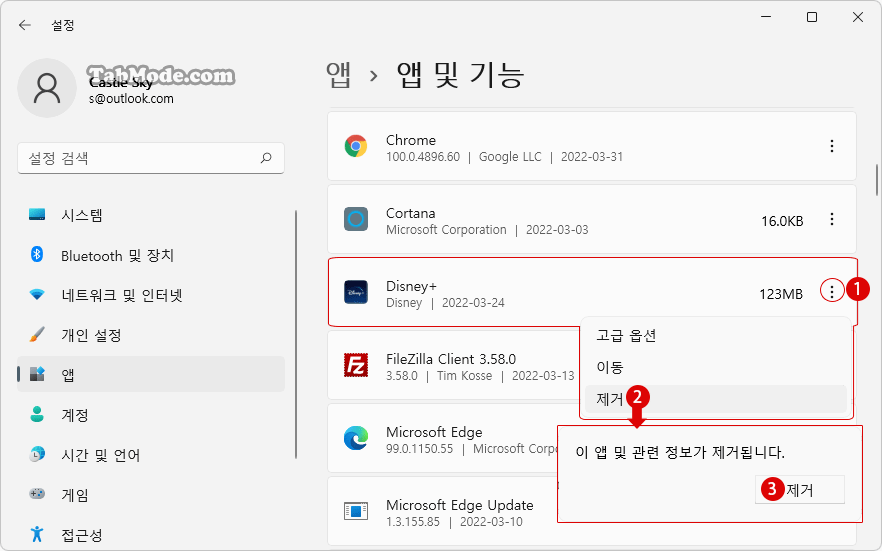The width and height of the screenshot is (882, 551).
Task: Select the 앱 category in sidebar
Action: tap(151, 374)
